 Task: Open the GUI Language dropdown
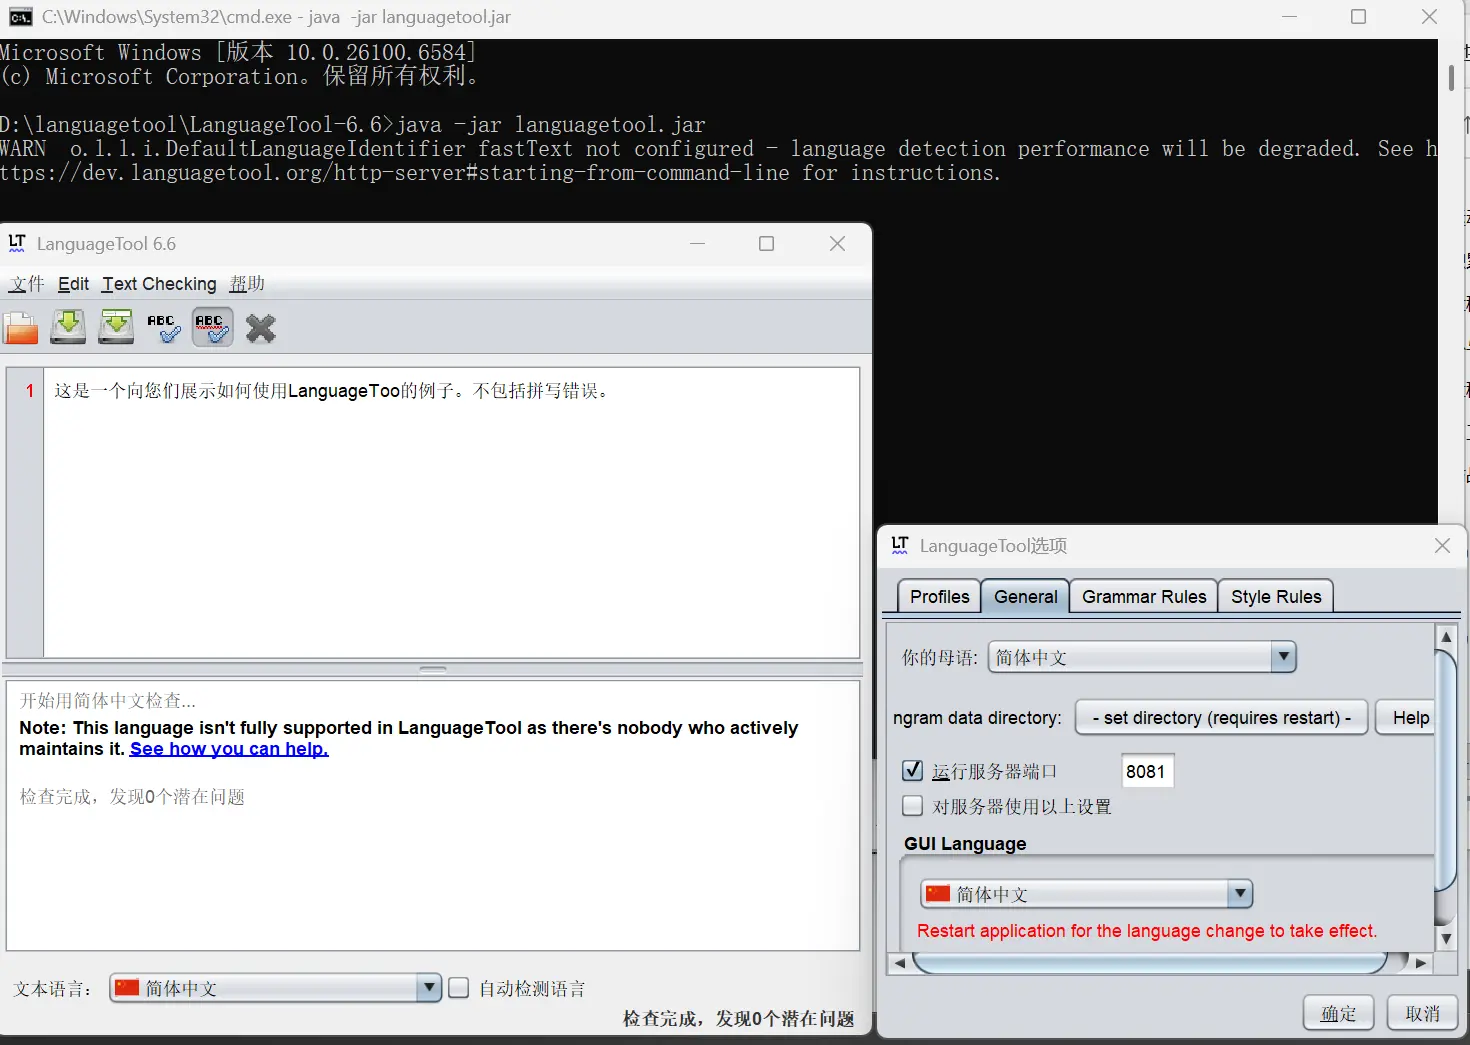1239,894
